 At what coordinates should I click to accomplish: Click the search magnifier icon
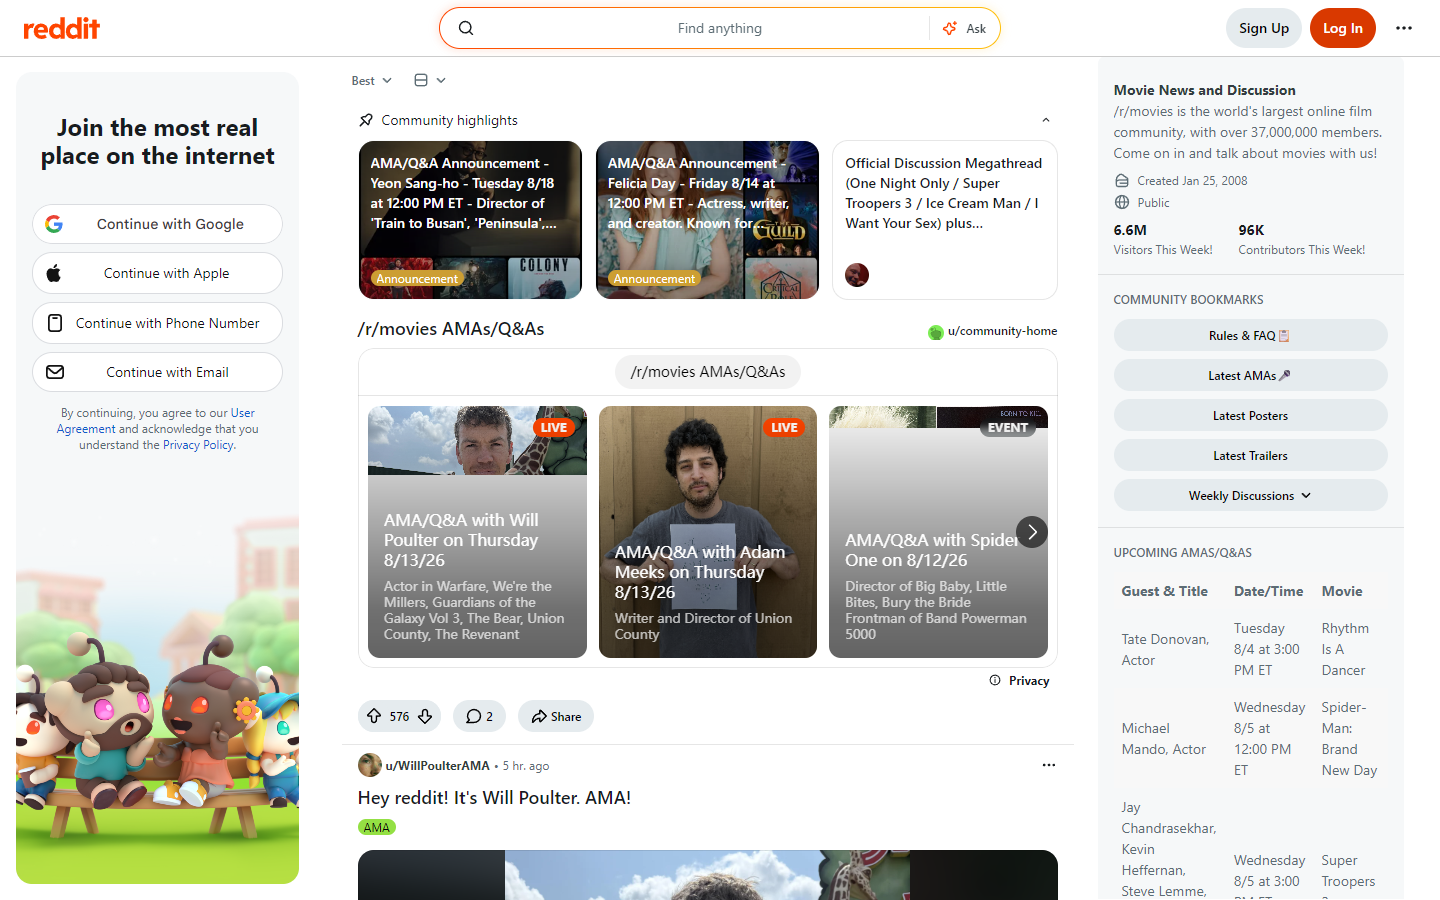[x=466, y=28]
